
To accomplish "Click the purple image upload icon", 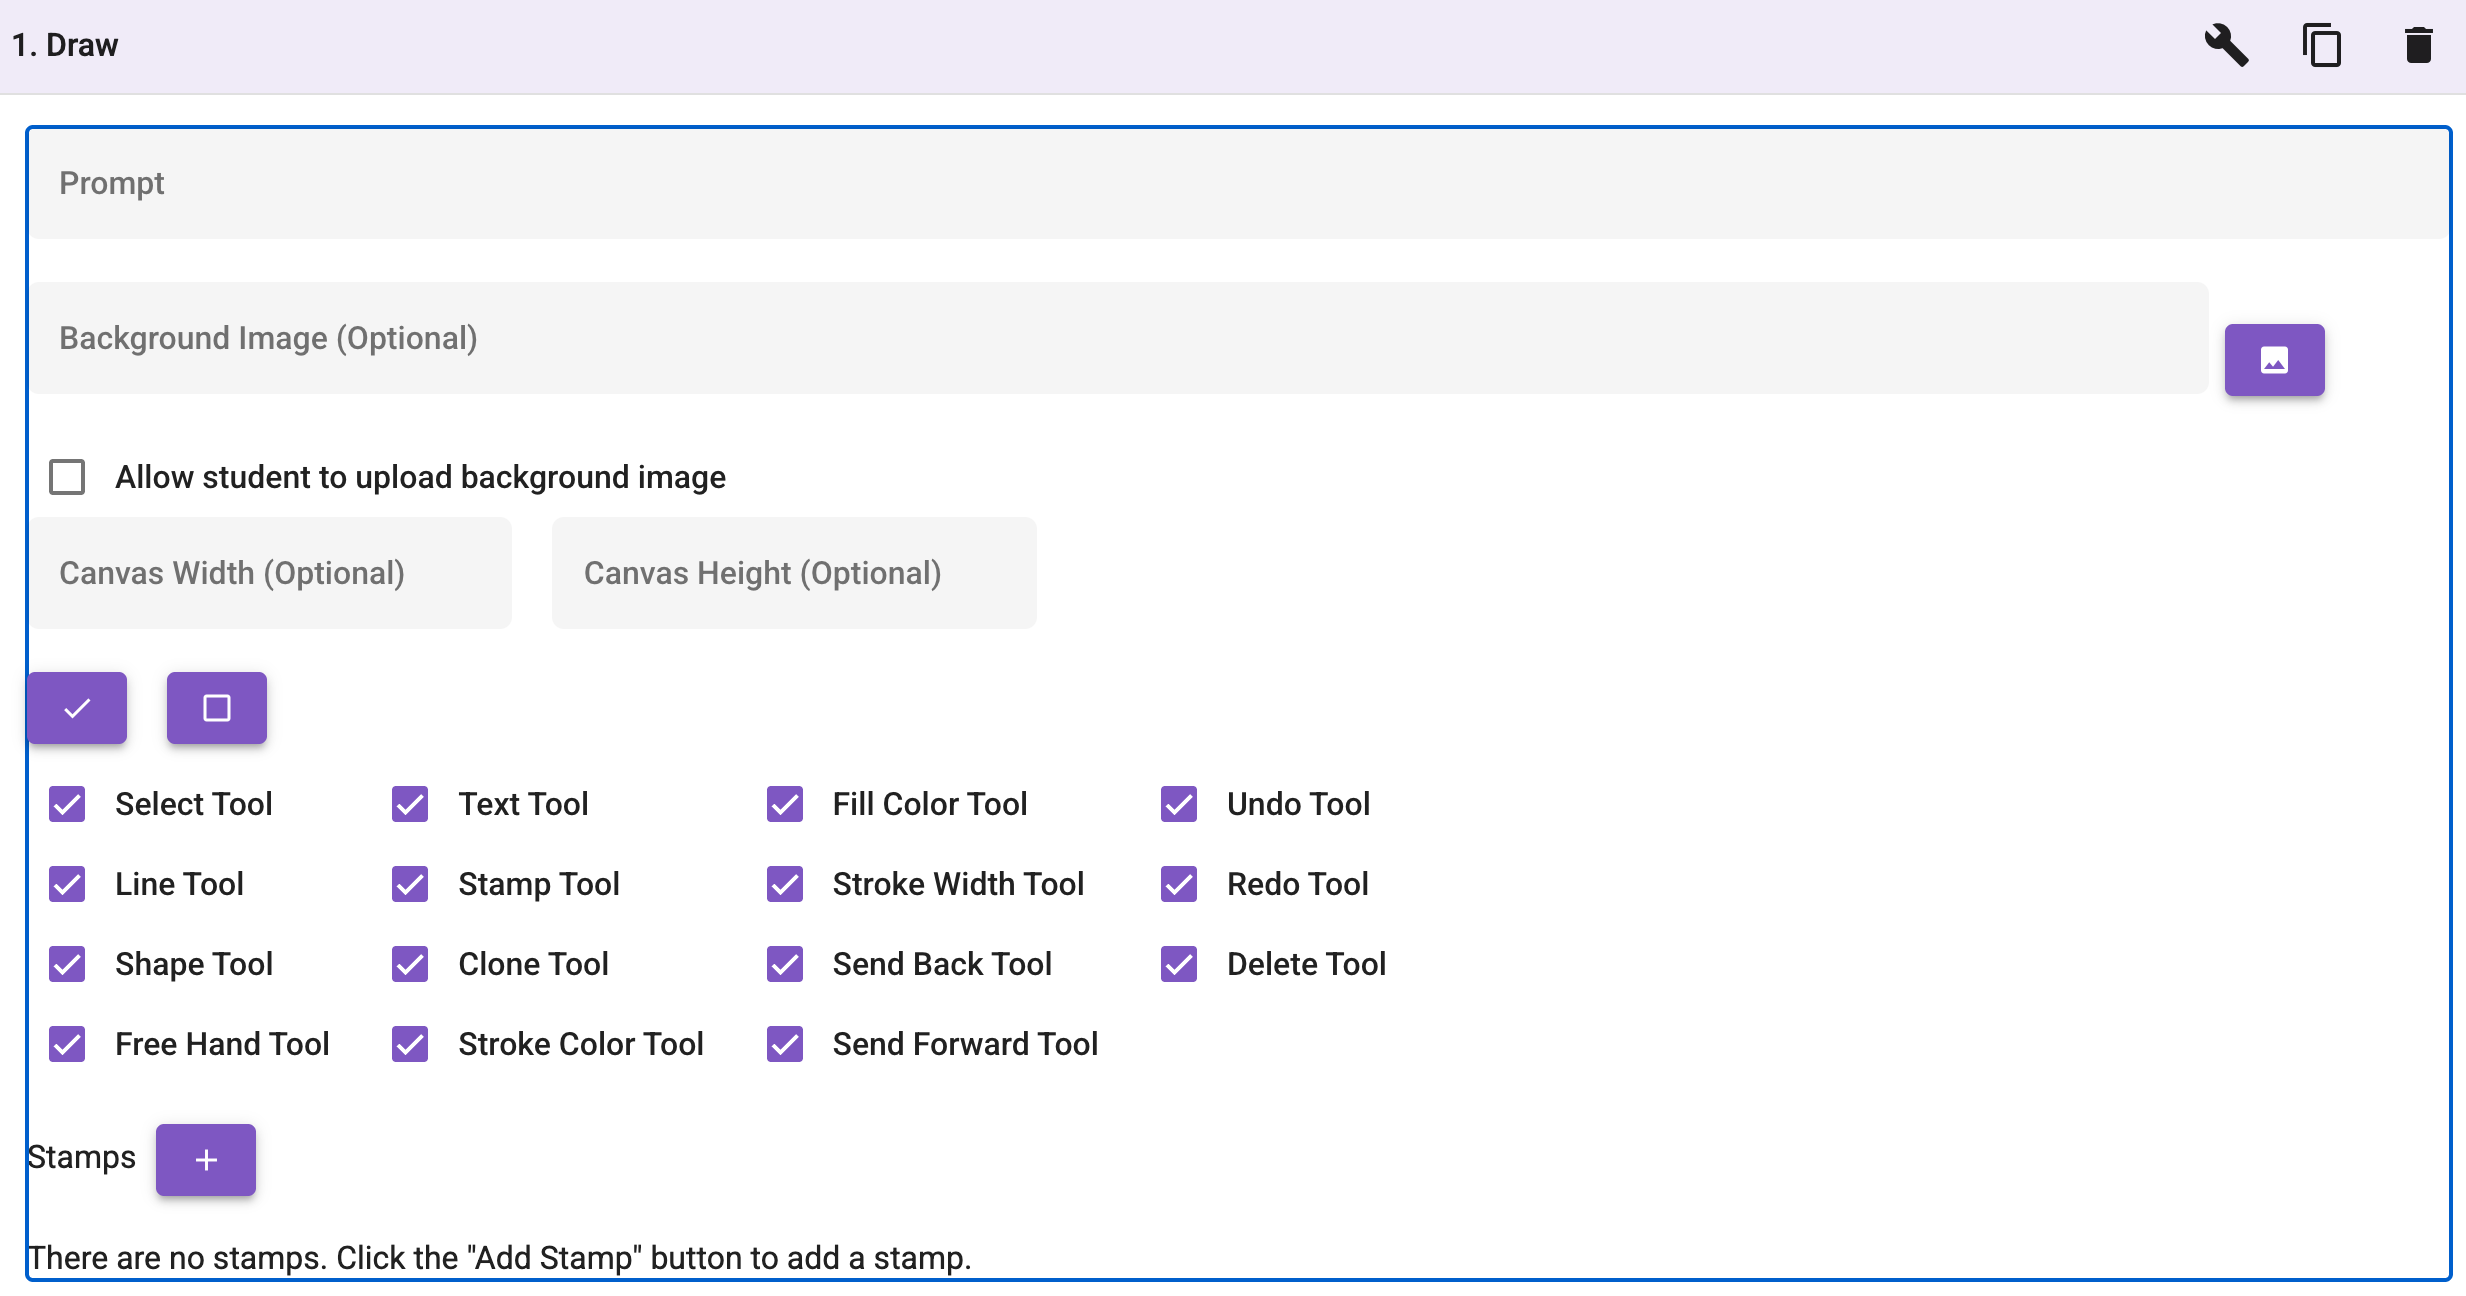I will [2274, 359].
